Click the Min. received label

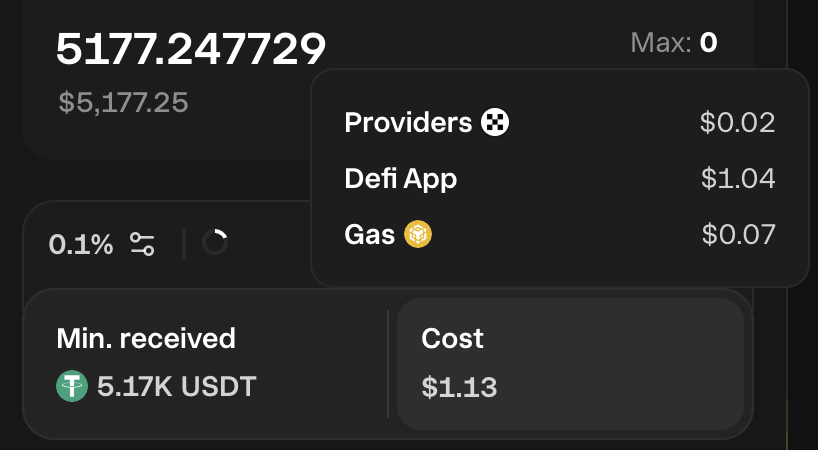point(146,338)
